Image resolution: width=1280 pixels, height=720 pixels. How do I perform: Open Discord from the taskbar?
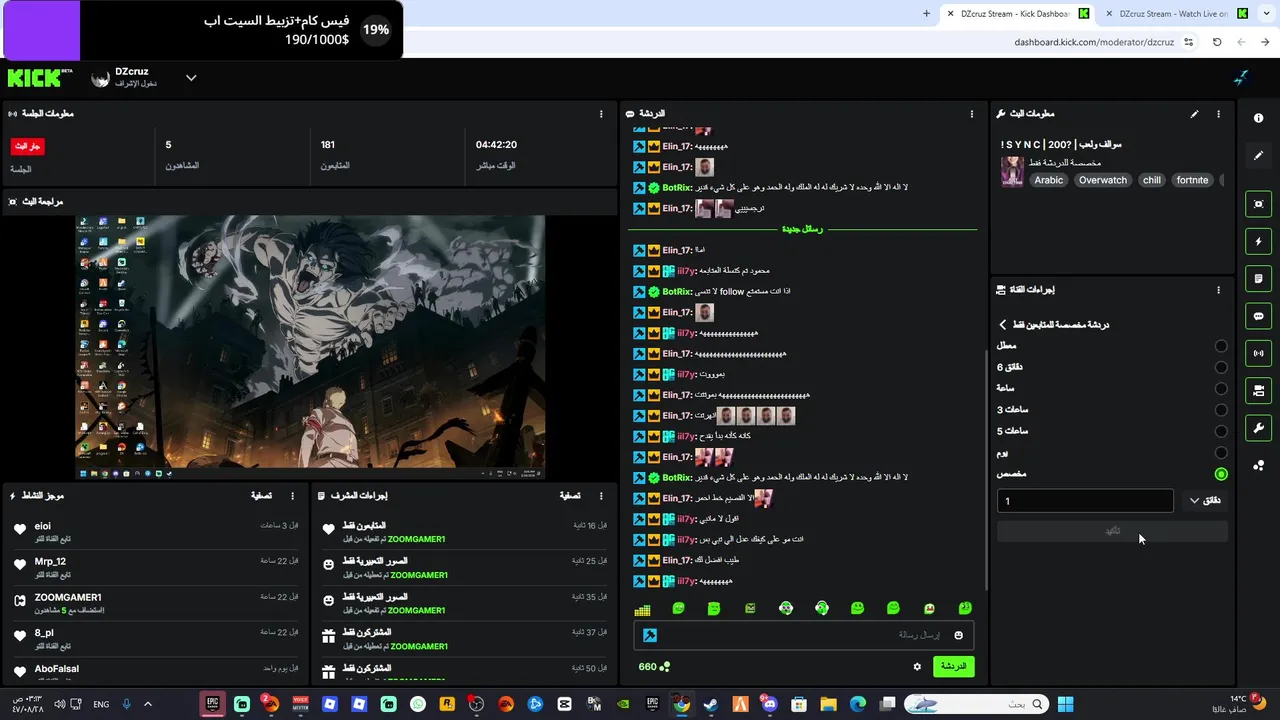[770, 704]
